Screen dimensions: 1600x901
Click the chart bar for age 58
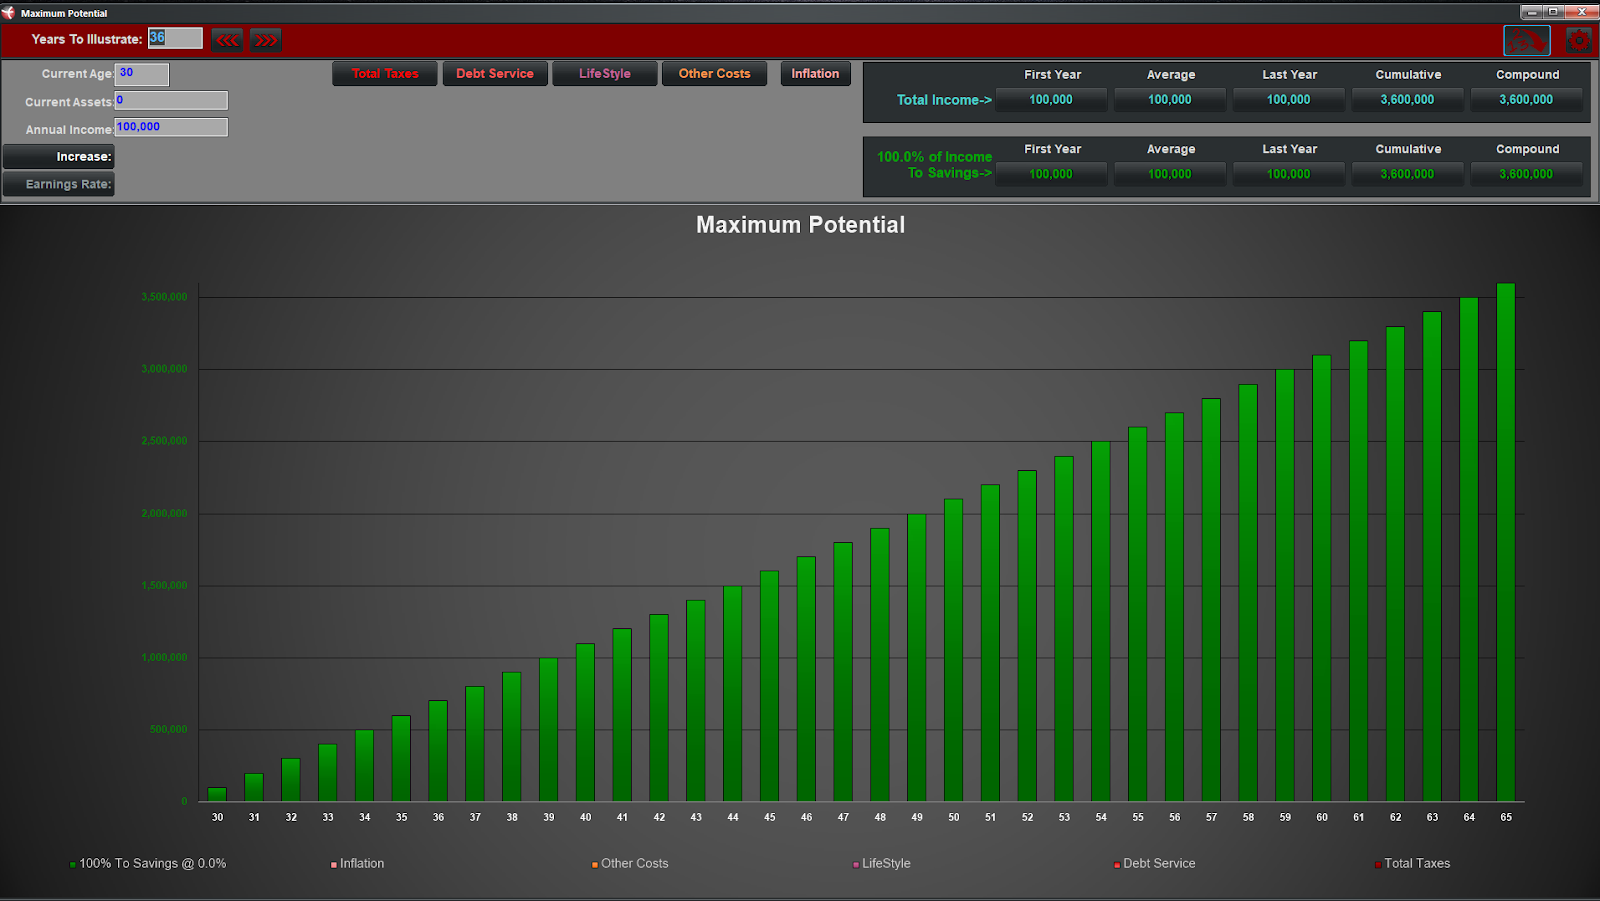(x=1248, y=593)
